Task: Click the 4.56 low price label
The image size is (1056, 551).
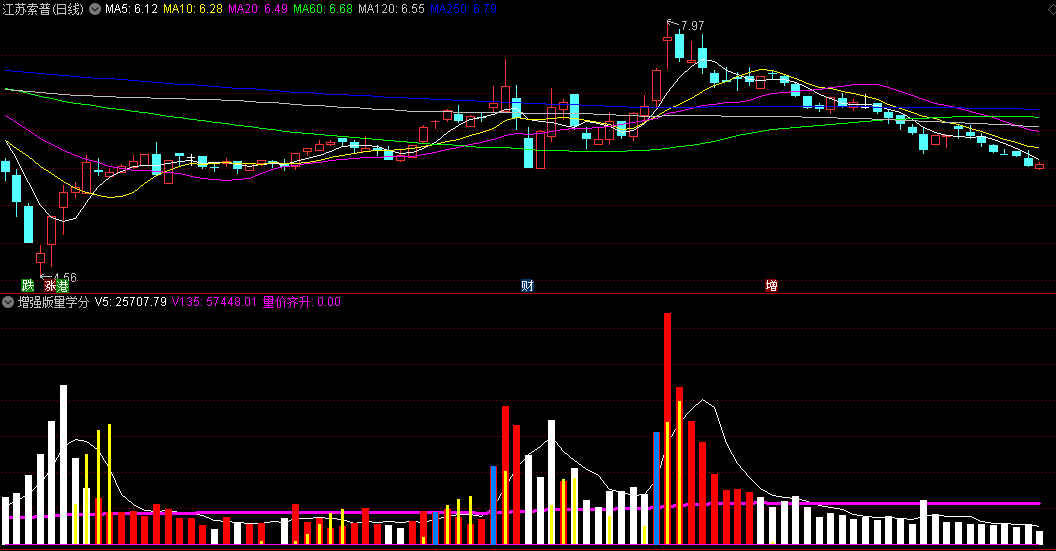Action: coord(65,278)
